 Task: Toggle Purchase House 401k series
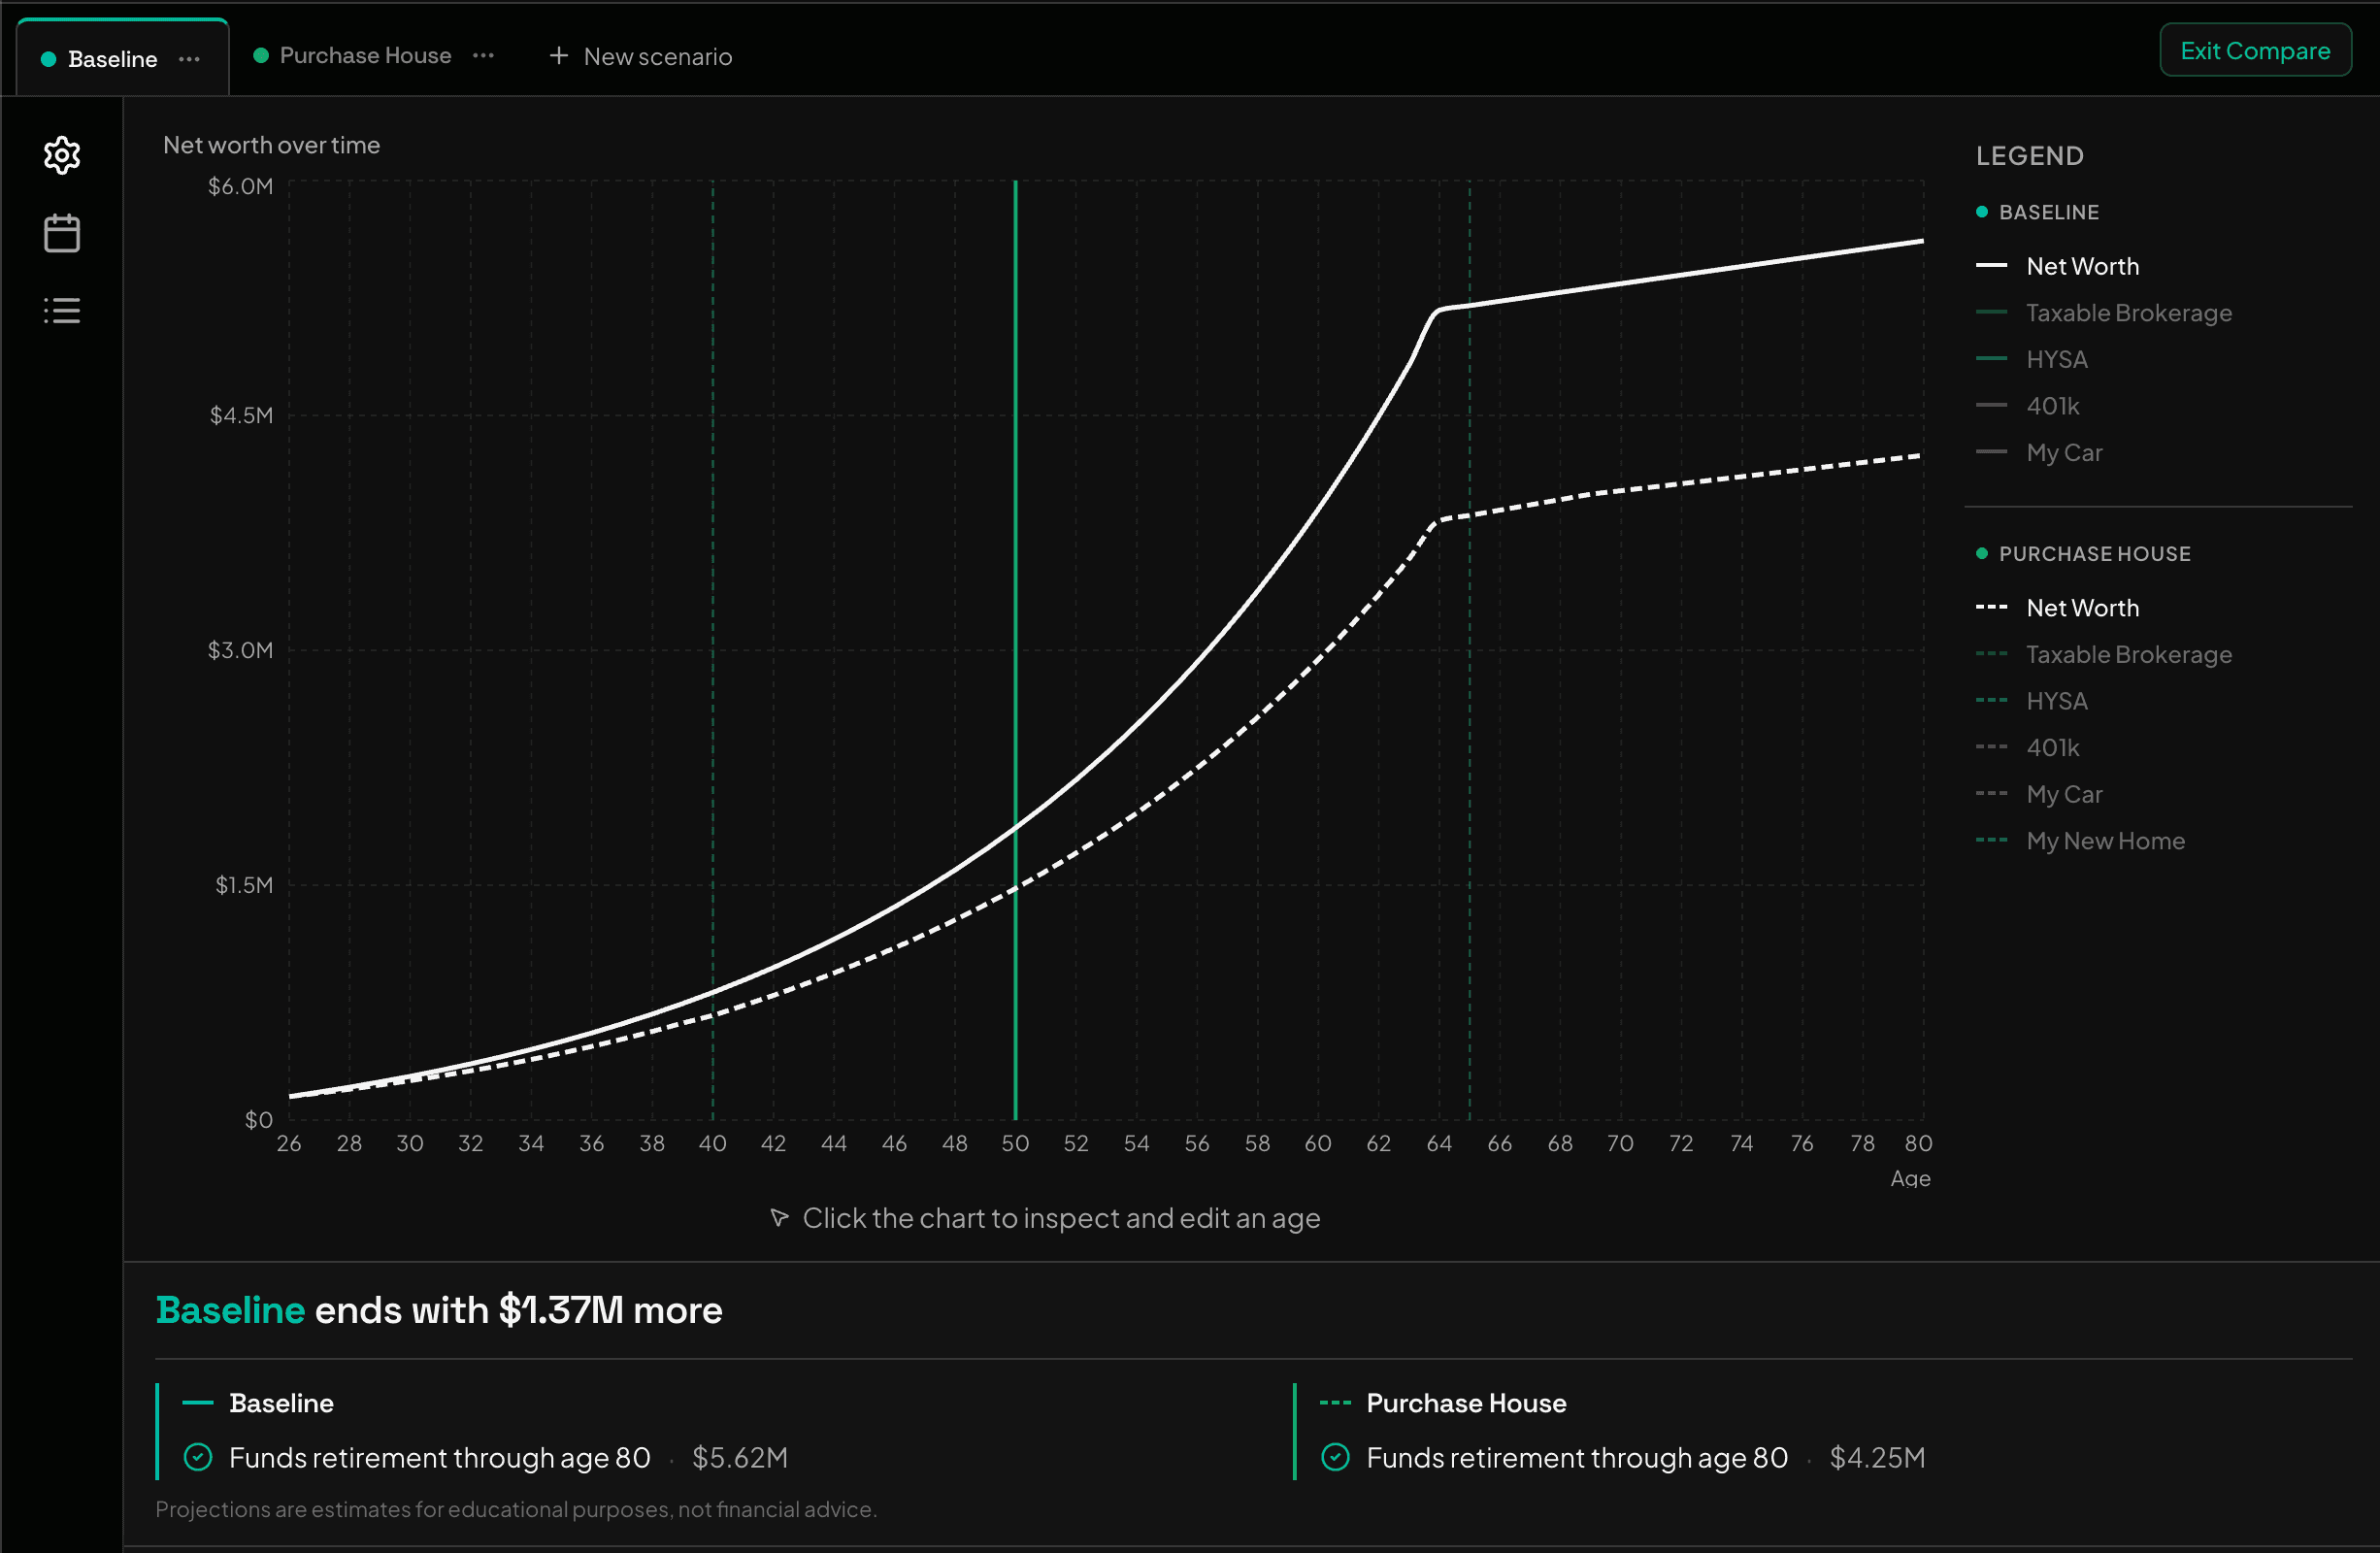tap(2028, 748)
